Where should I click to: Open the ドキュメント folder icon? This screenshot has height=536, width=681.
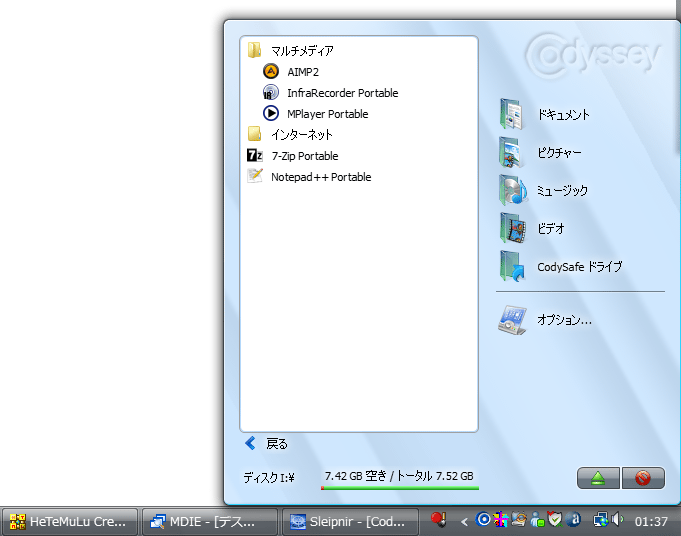coord(512,114)
